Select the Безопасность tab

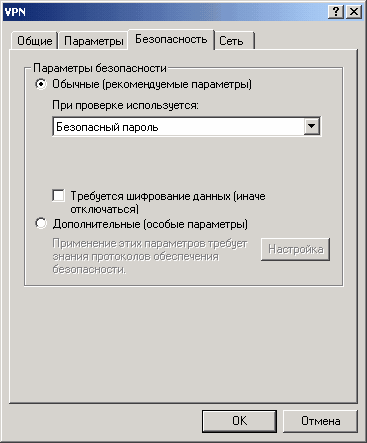pos(171,39)
